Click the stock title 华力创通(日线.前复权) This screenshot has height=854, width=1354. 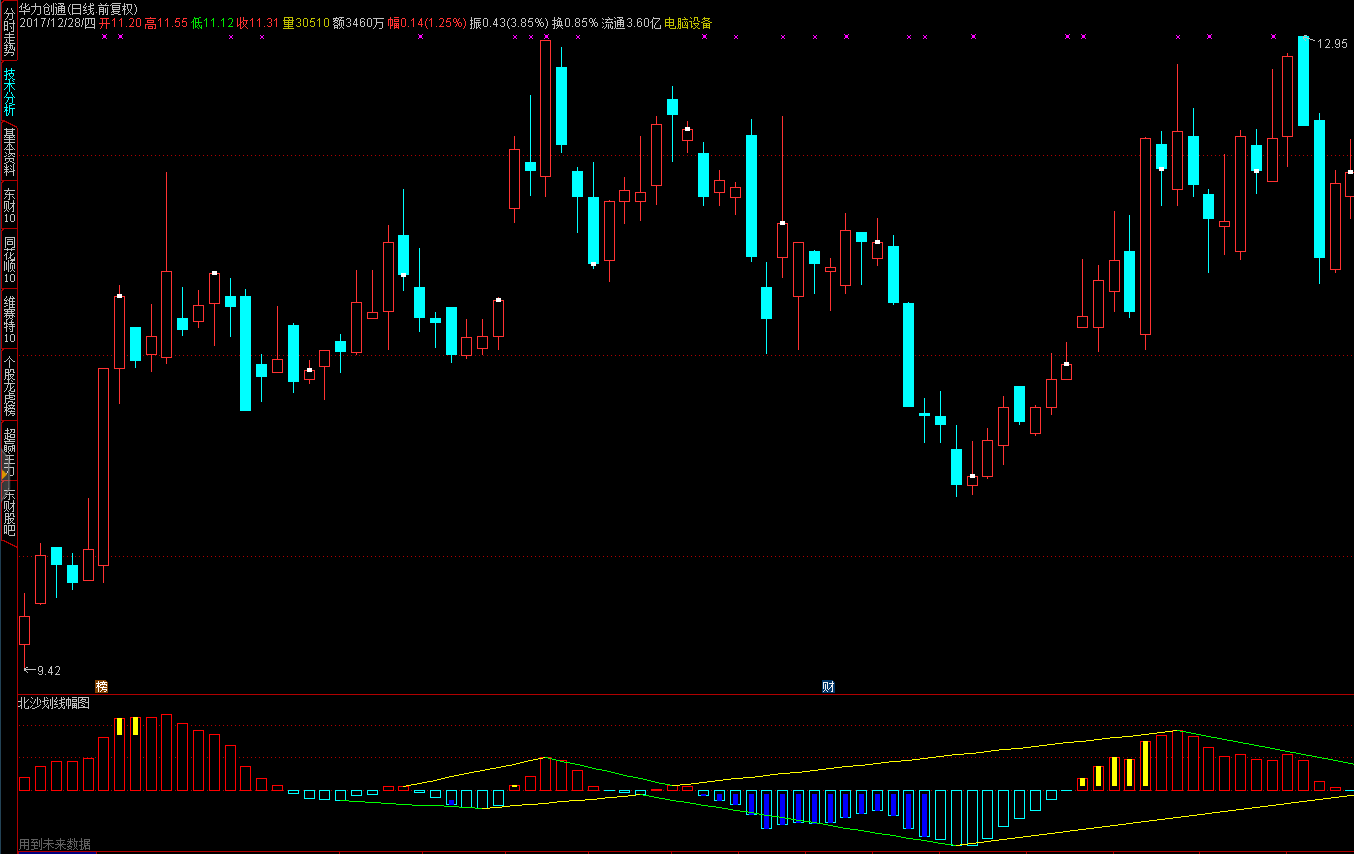pos(78,8)
